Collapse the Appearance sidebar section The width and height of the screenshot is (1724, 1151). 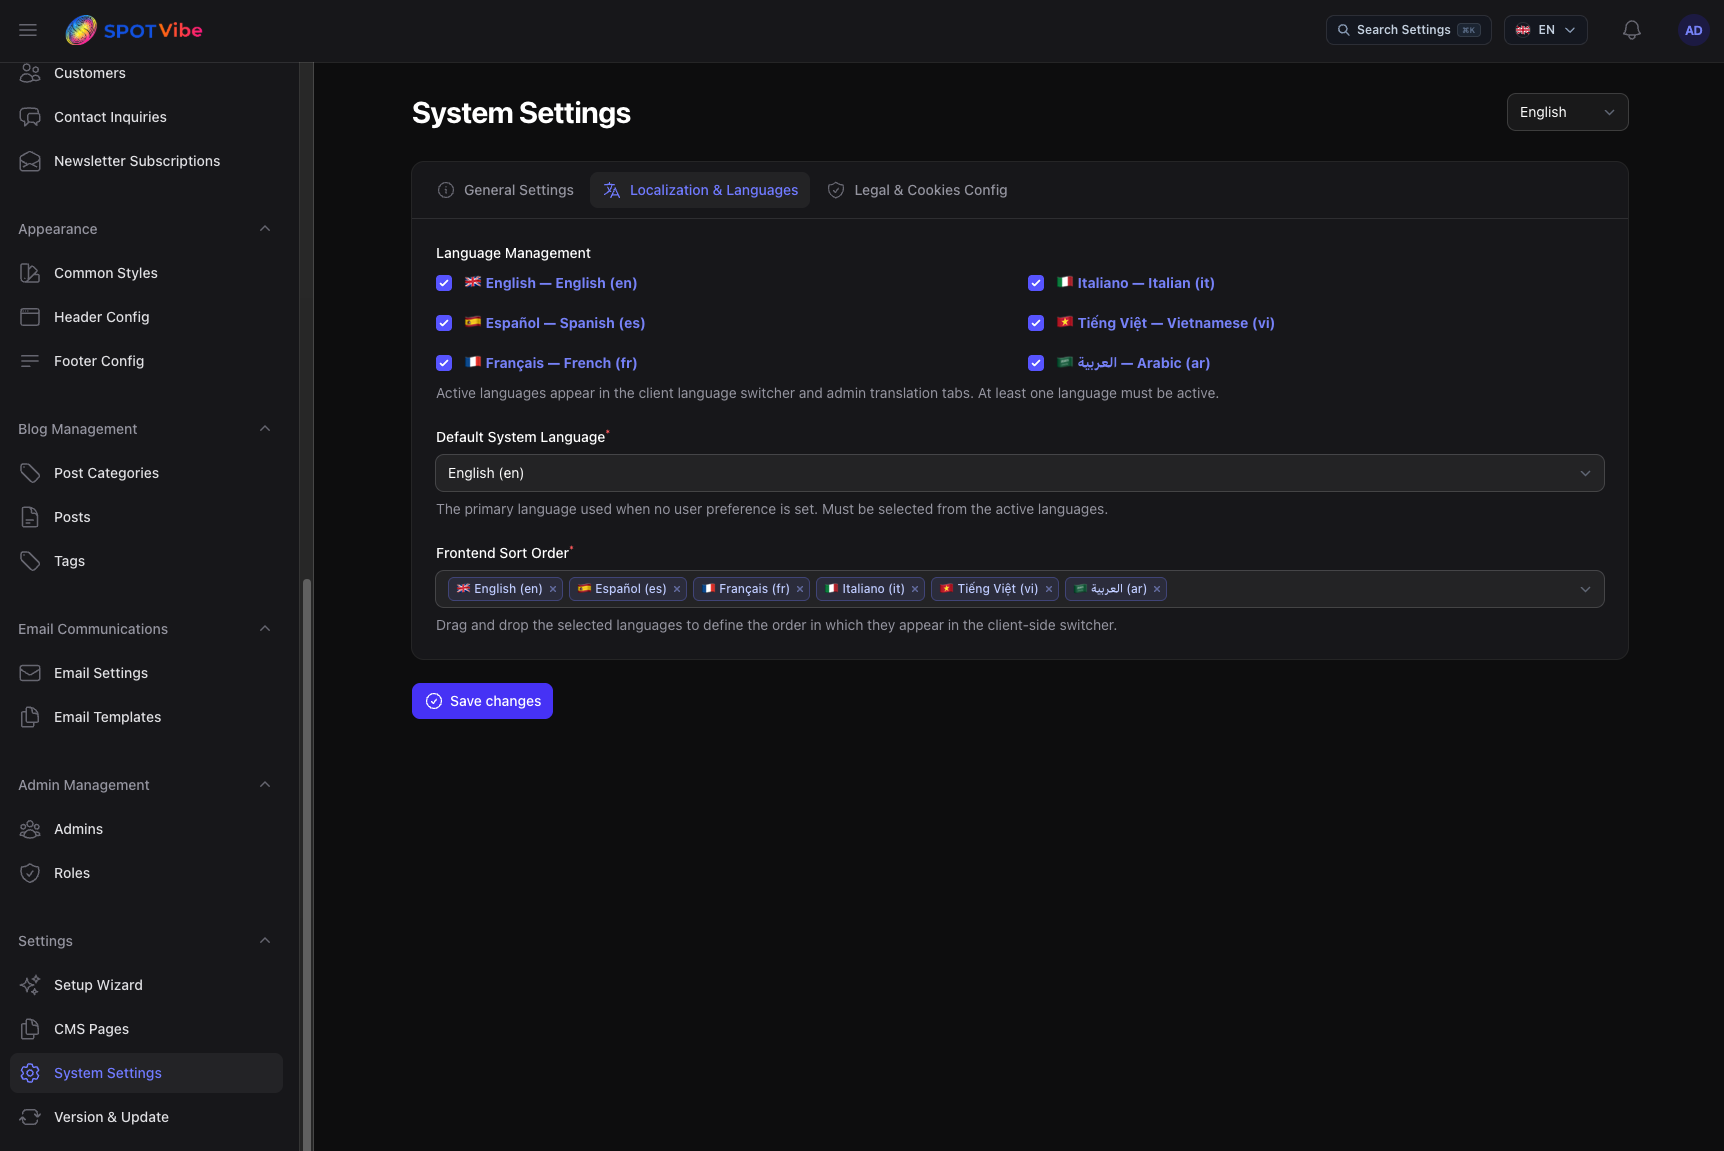(265, 229)
